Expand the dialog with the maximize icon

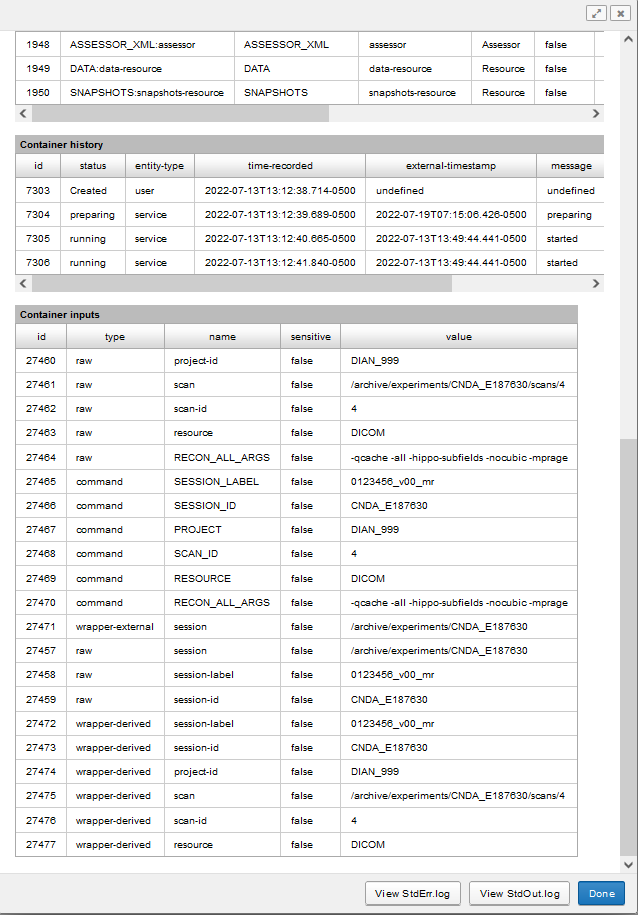[597, 13]
